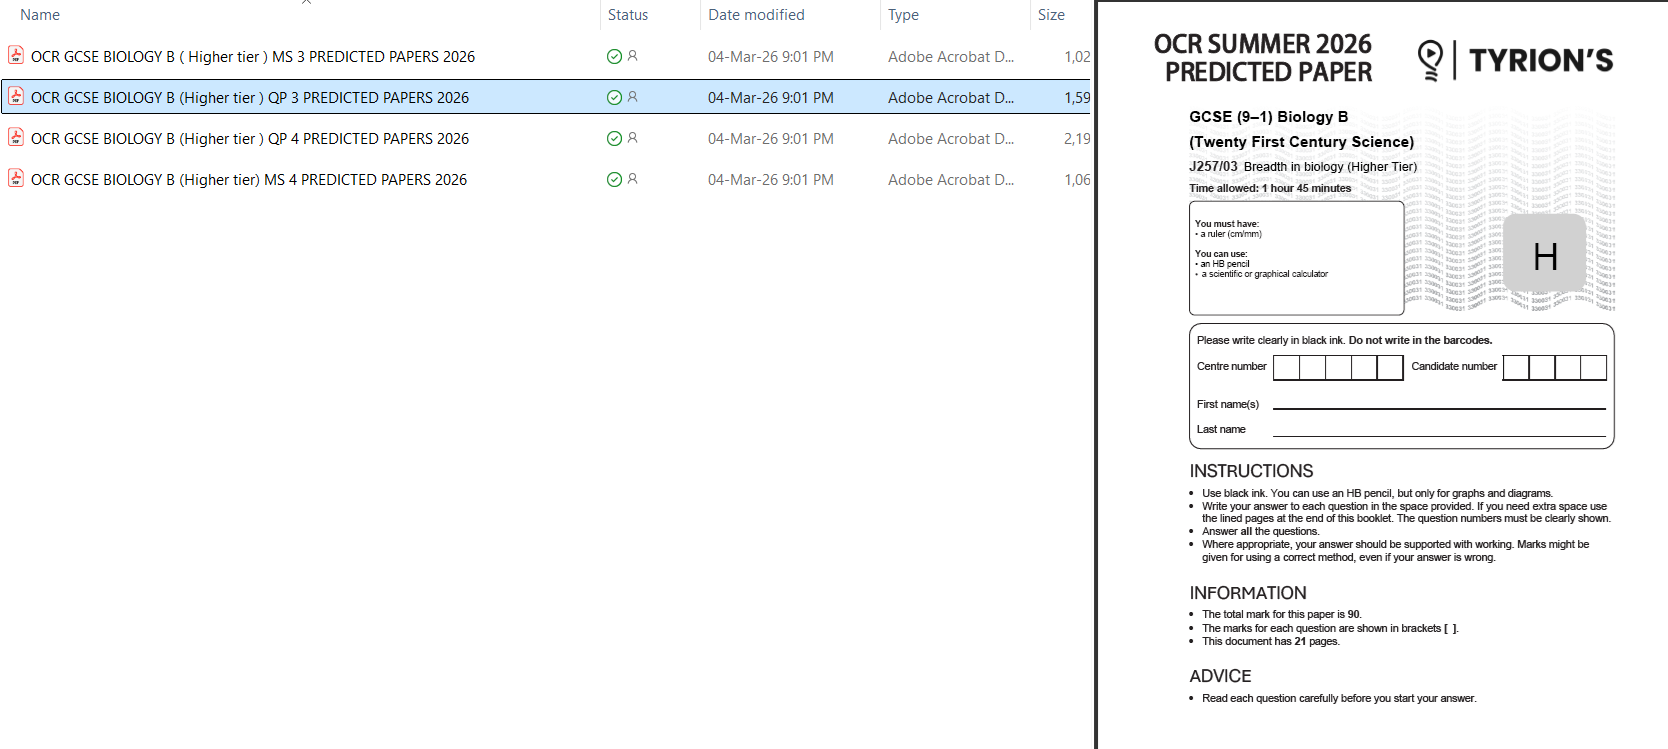Viewport: 1668px width, 749px height.
Task: Click the Adobe Acrobat type cell for MS 3
Action: pos(950,57)
